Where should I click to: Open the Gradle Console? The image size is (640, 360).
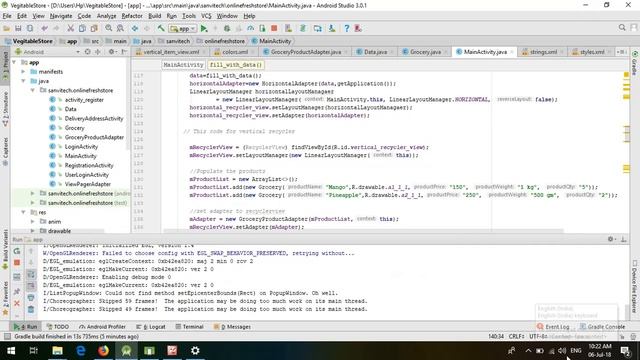point(602,327)
